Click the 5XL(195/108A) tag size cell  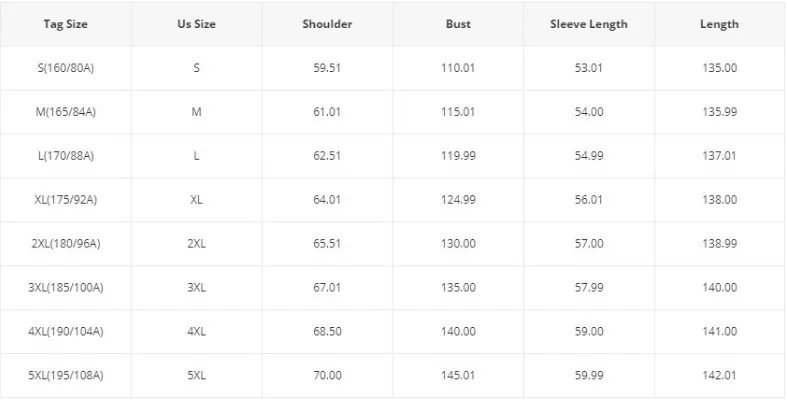coord(65,376)
